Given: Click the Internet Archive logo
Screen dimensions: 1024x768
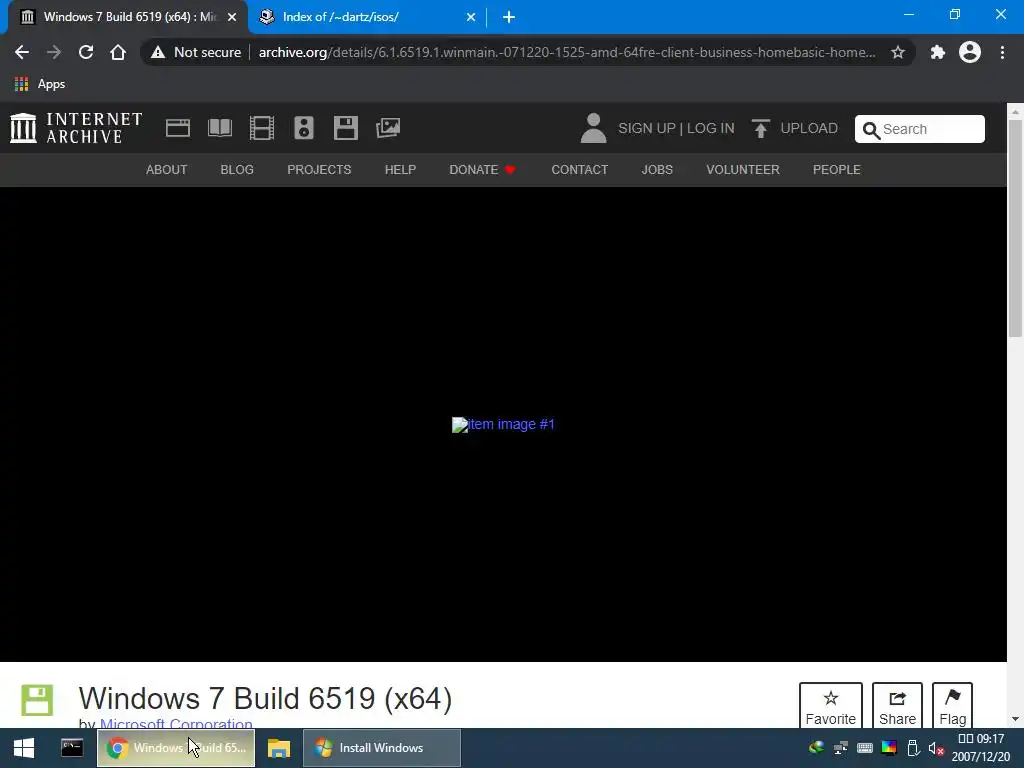Looking at the screenshot, I should (x=76, y=128).
